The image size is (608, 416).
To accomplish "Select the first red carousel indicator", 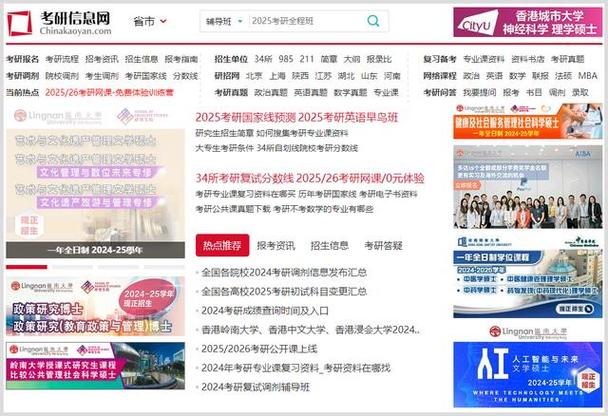I will coord(26,267).
